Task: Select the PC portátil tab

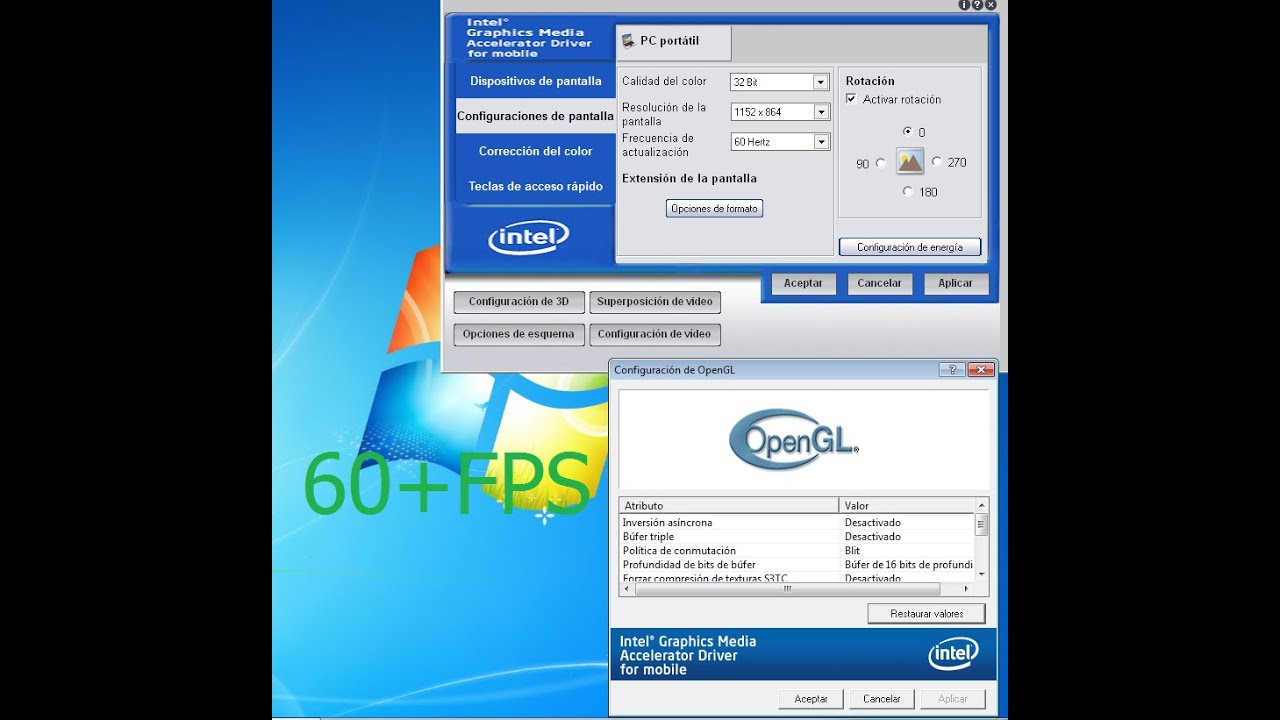Action: pos(673,42)
